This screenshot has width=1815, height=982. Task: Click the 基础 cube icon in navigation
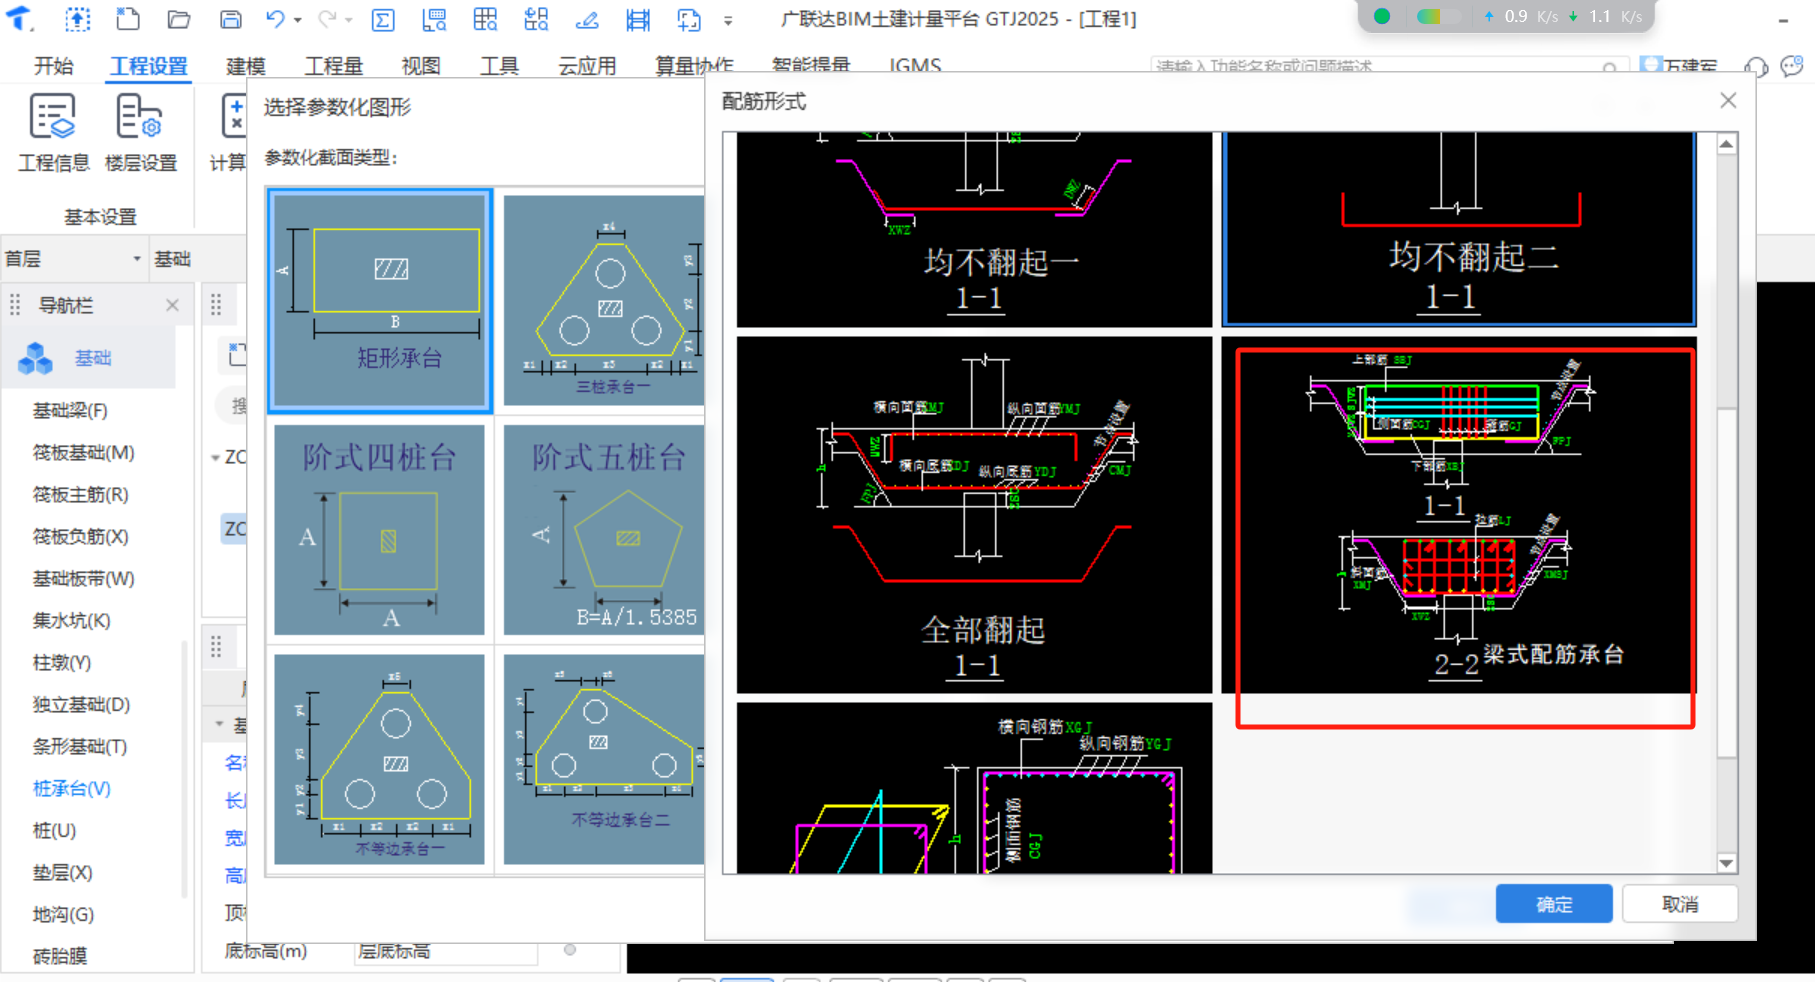[x=36, y=358]
